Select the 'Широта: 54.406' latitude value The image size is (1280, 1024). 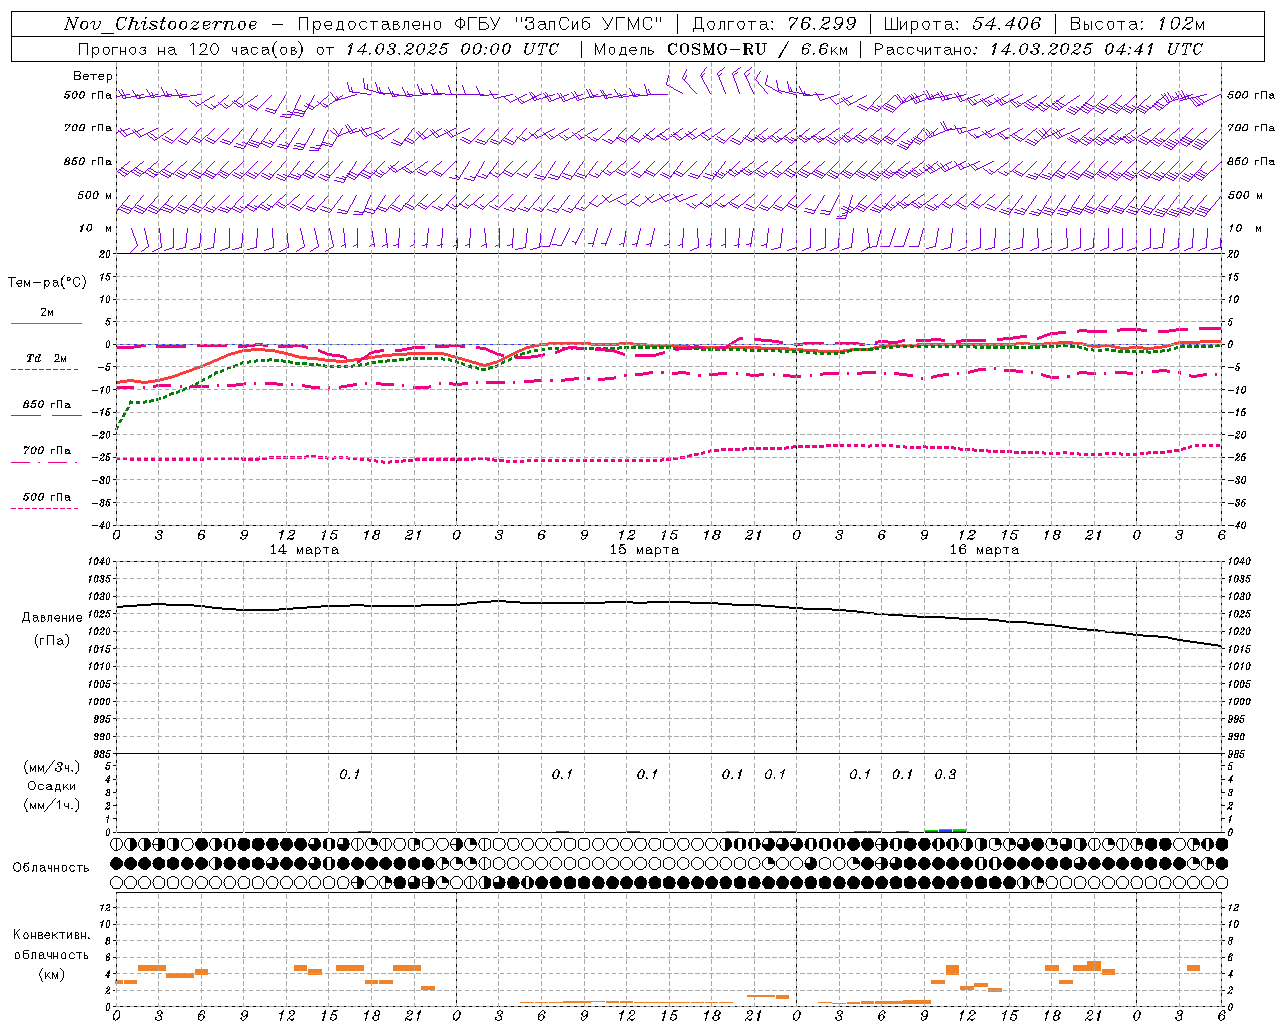point(962,24)
